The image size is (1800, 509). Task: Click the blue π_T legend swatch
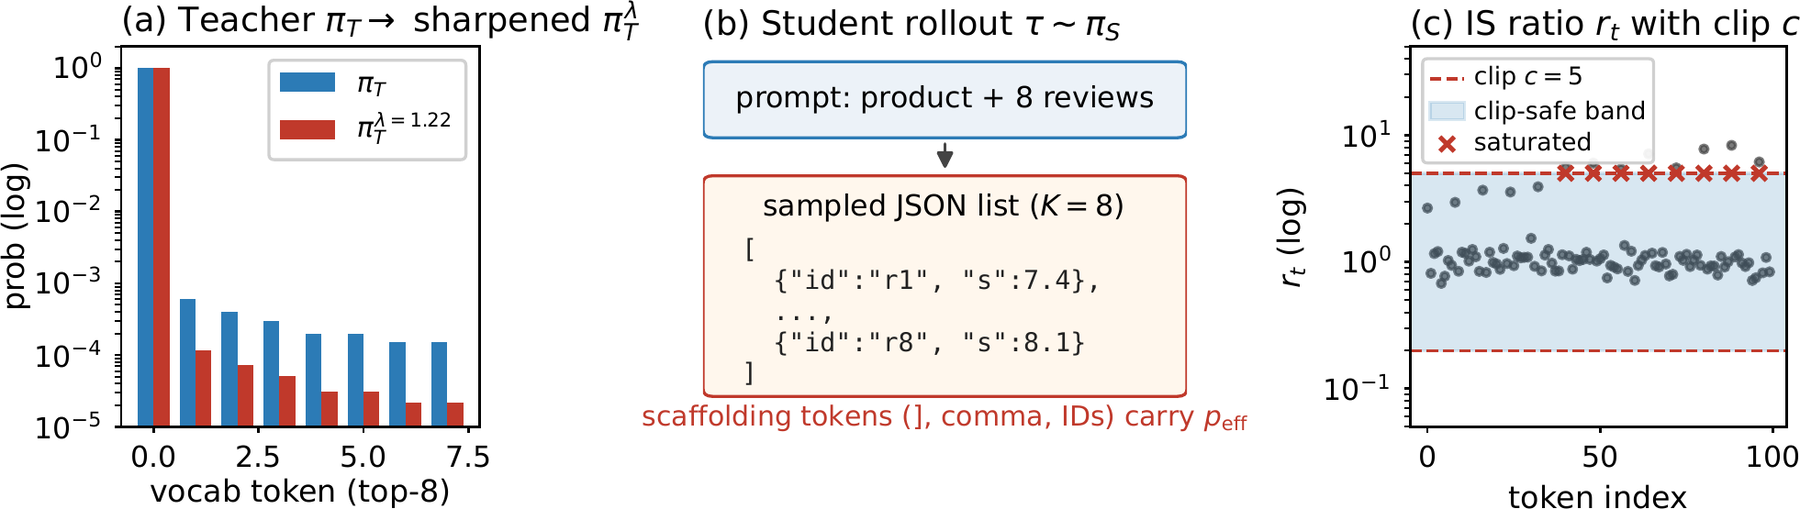pos(307,82)
